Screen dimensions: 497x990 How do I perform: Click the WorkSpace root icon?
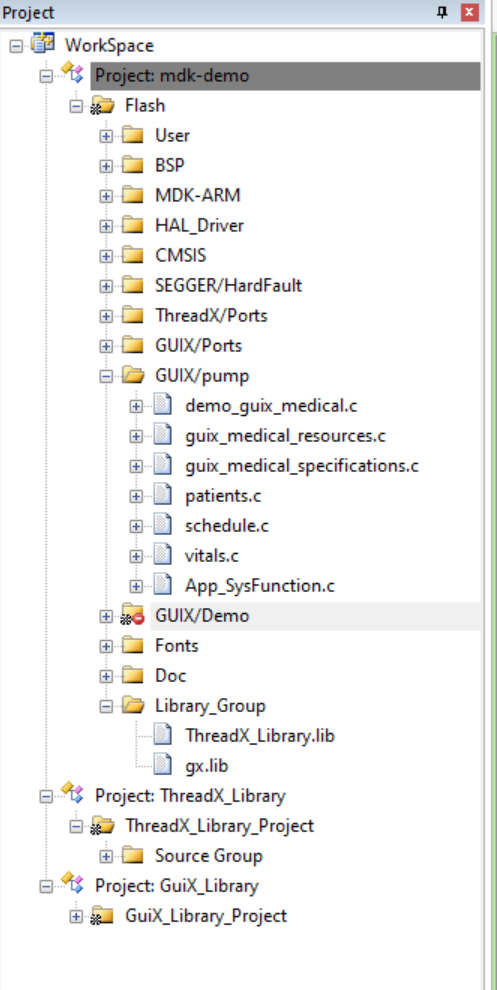click(43, 45)
